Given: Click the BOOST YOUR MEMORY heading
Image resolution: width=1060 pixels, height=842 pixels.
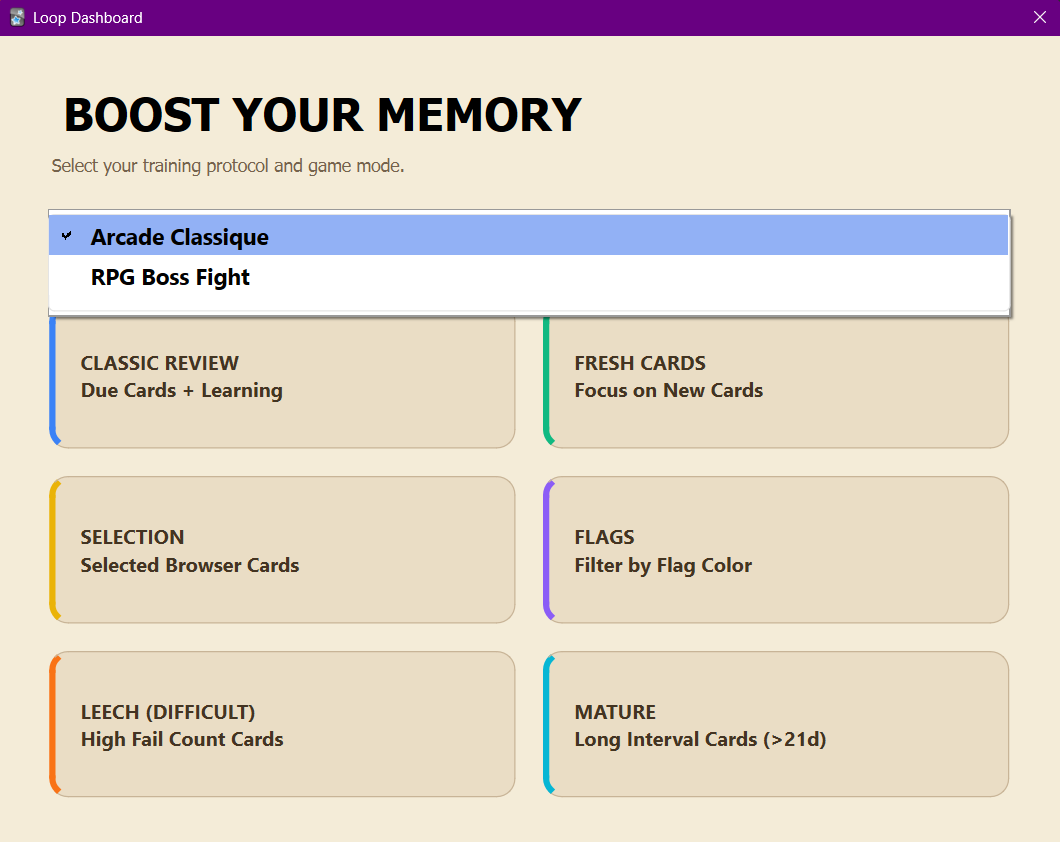Looking at the screenshot, I should pyautogui.click(x=321, y=114).
